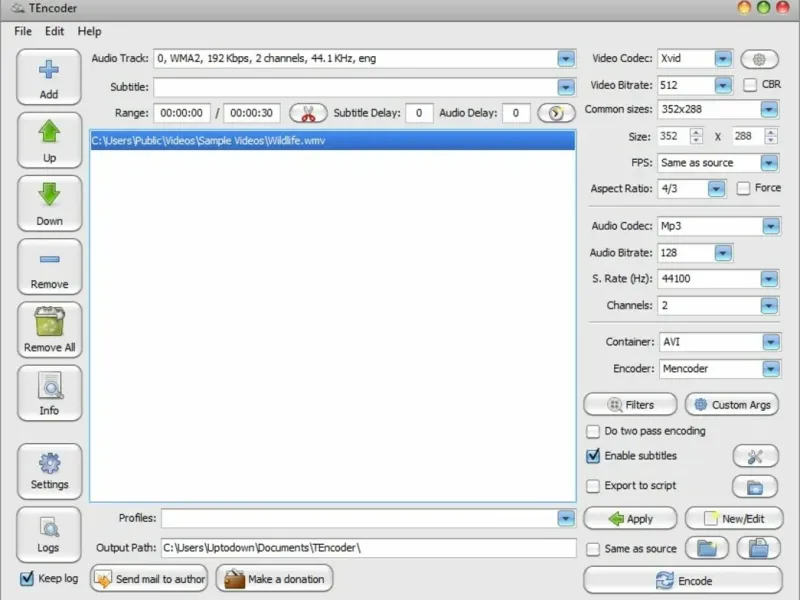800x600 pixels.
Task: Open the Audio Bitrate dropdown
Action: coord(723,253)
